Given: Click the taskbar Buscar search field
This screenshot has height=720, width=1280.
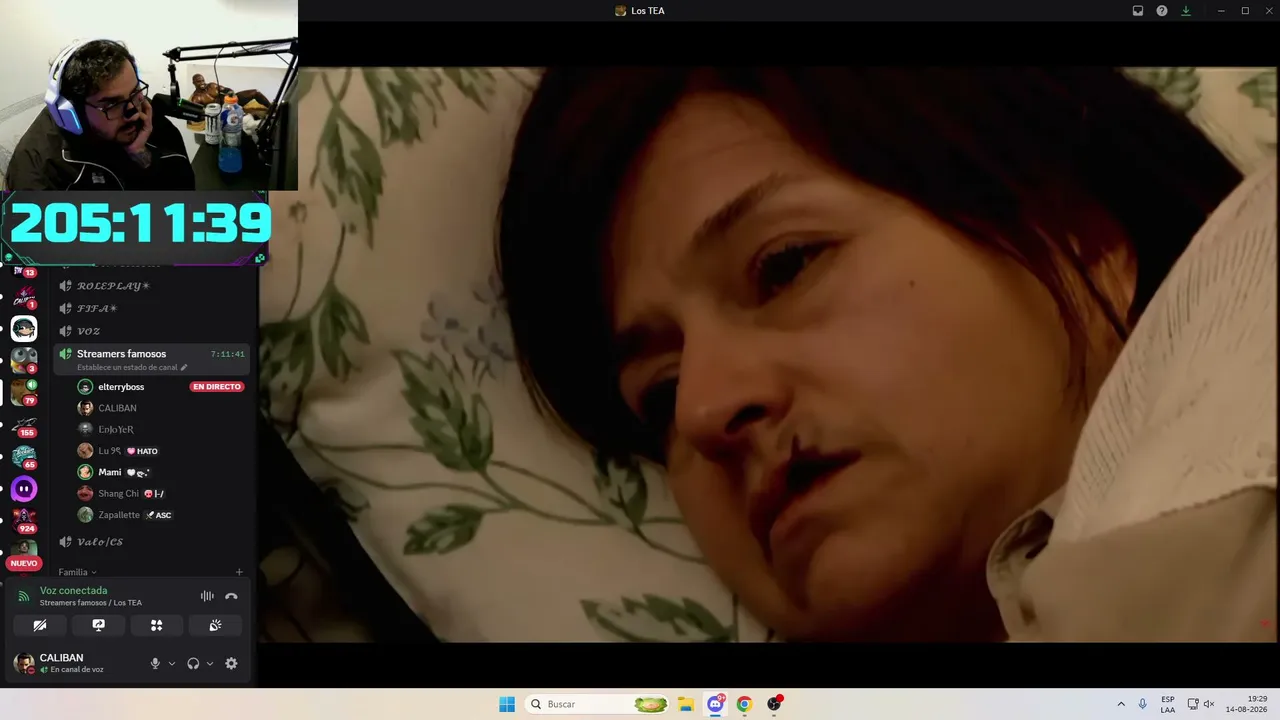Looking at the screenshot, I should [597, 704].
